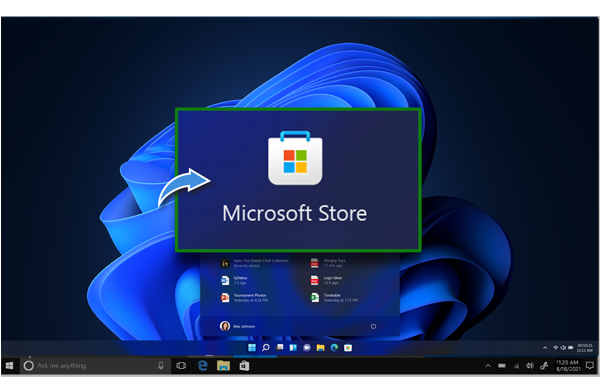The width and height of the screenshot is (600, 392).
Task: Focus the 'Ask me anything' search box
Action: [x=96, y=366]
